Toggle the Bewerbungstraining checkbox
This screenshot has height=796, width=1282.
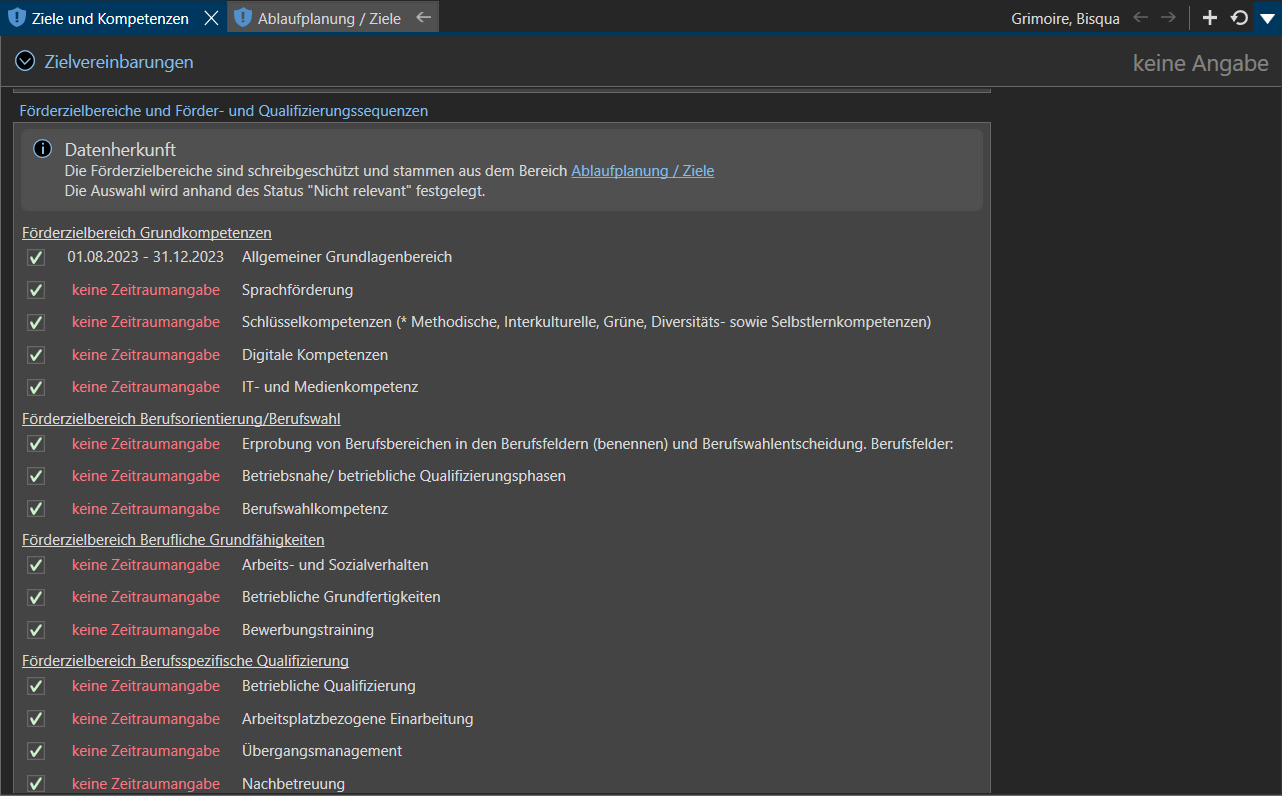tap(36, 630)
